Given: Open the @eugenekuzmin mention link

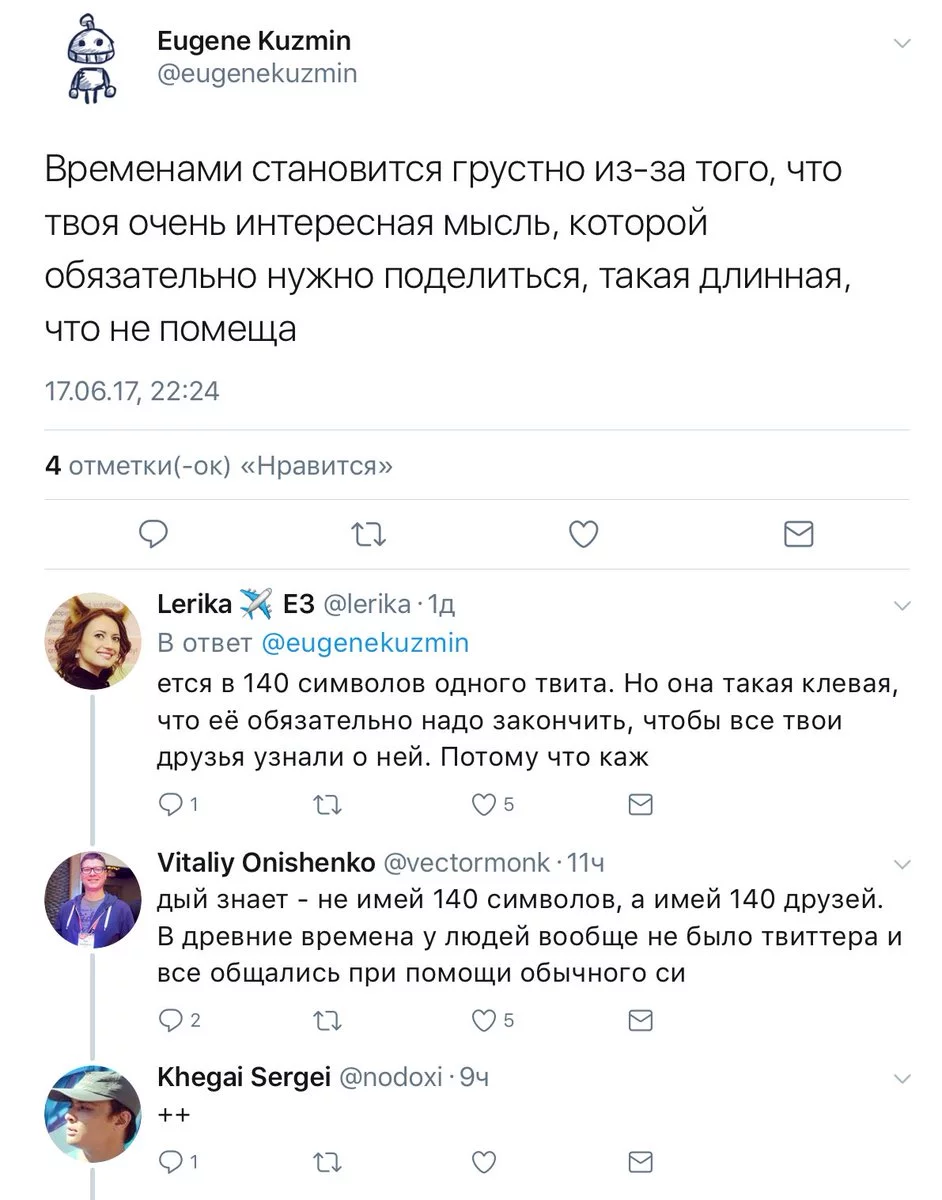Looking at the screenshot, I should point(364,642).
